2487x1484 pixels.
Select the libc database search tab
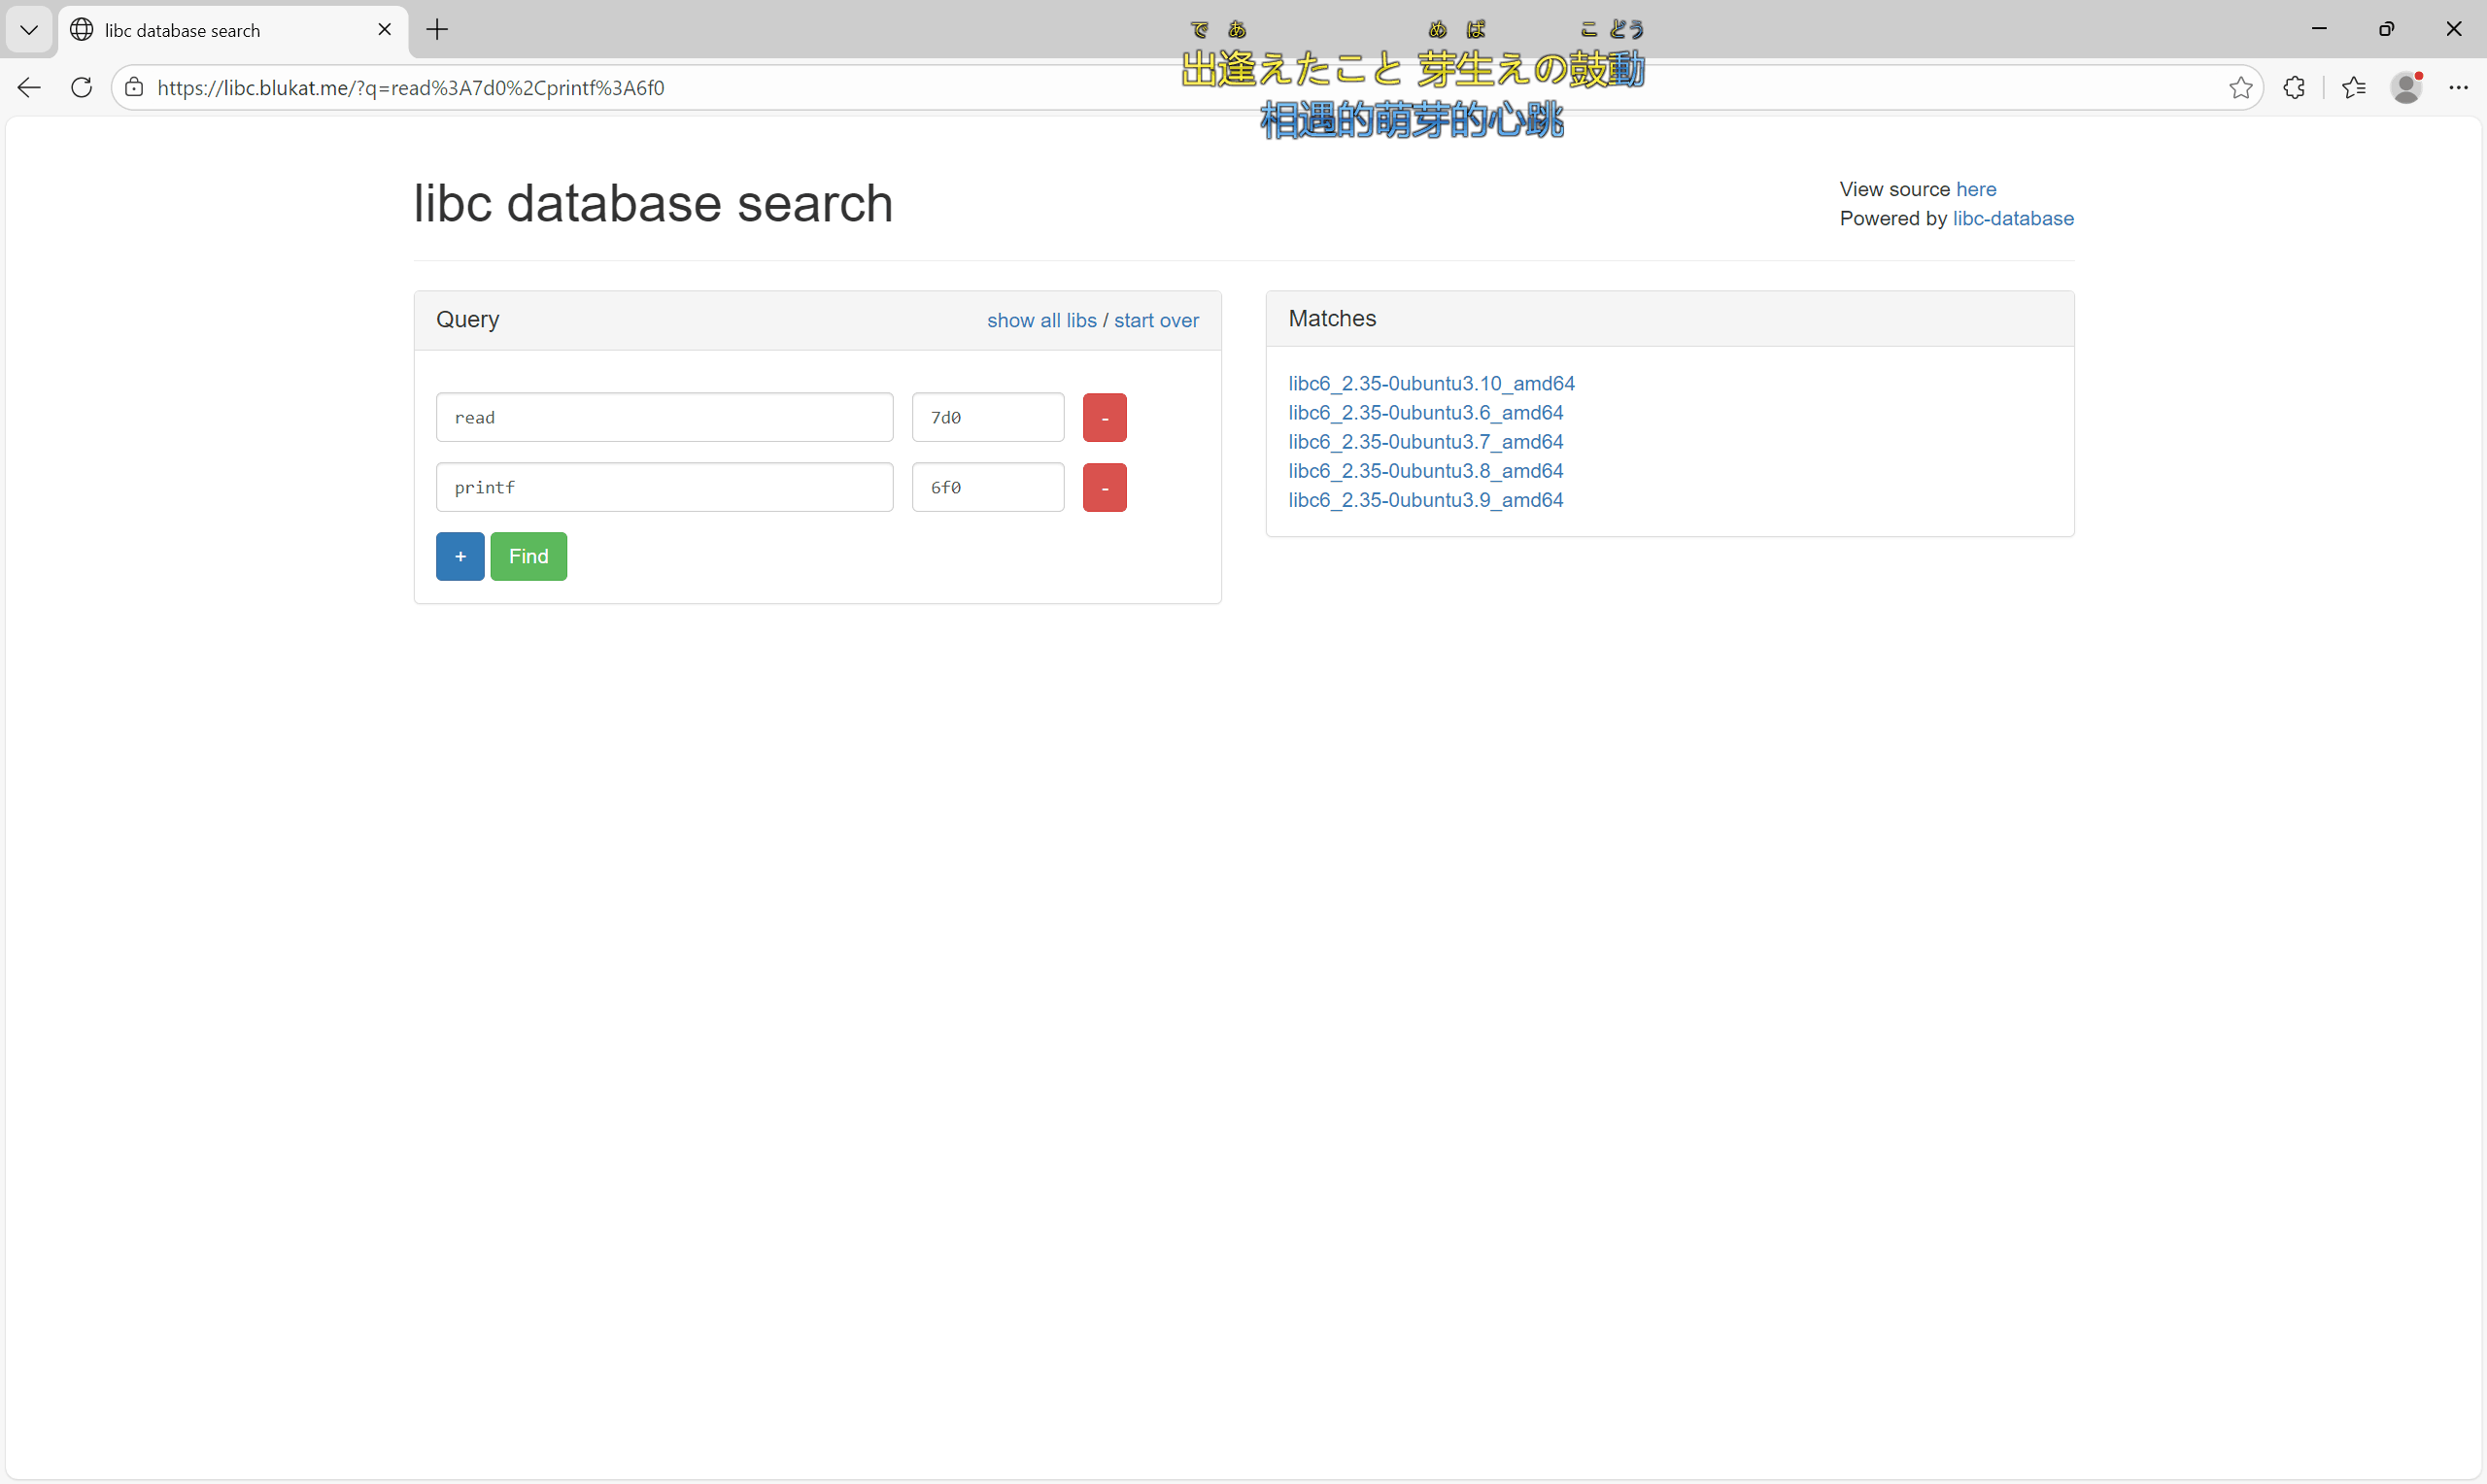[220, 30]
